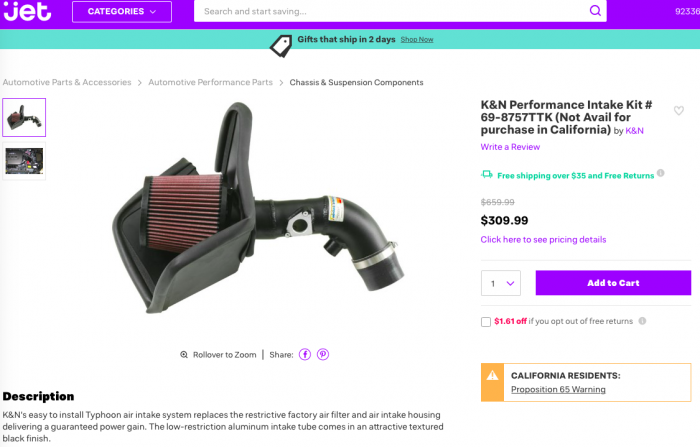
Task: Click the Rollover to Zoom magnifier icon
Action: coord(184,355)
